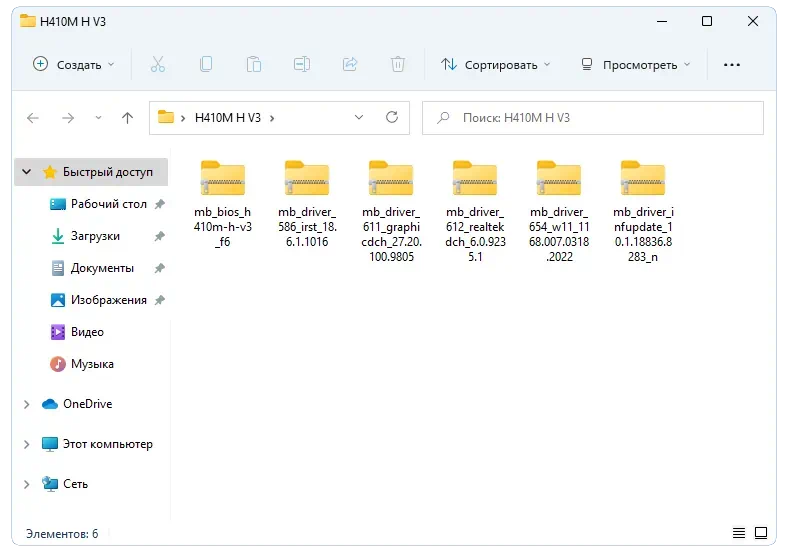Select the mb_driver_586_irst archive
787x557 pixels.
coord(307,205)
